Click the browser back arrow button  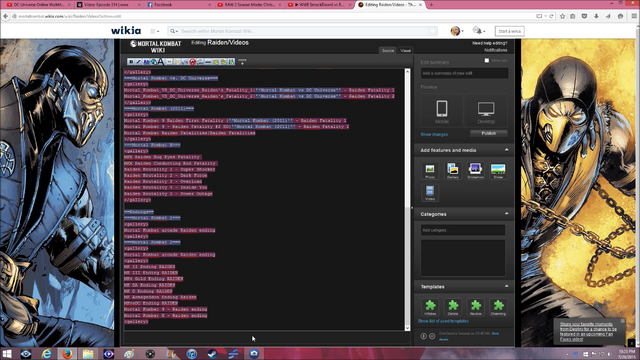pos(5,16)
